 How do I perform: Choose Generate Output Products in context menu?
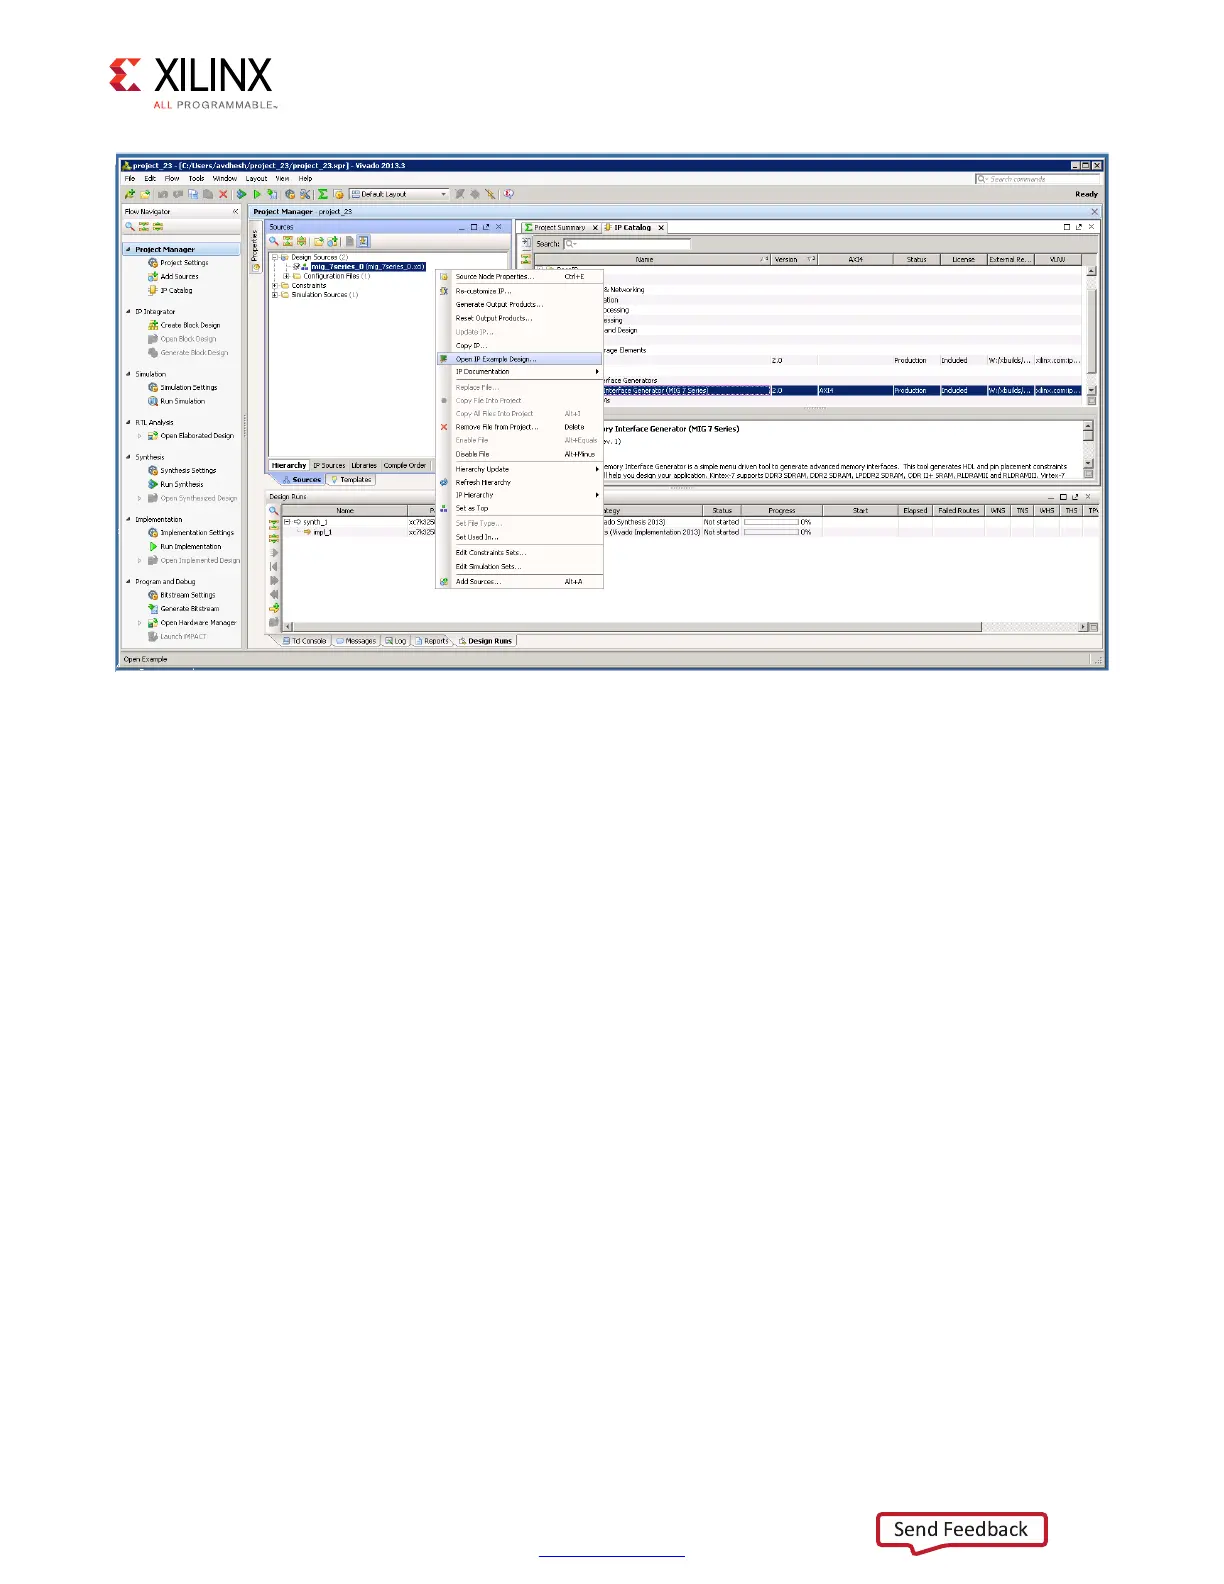coord(520,304)
